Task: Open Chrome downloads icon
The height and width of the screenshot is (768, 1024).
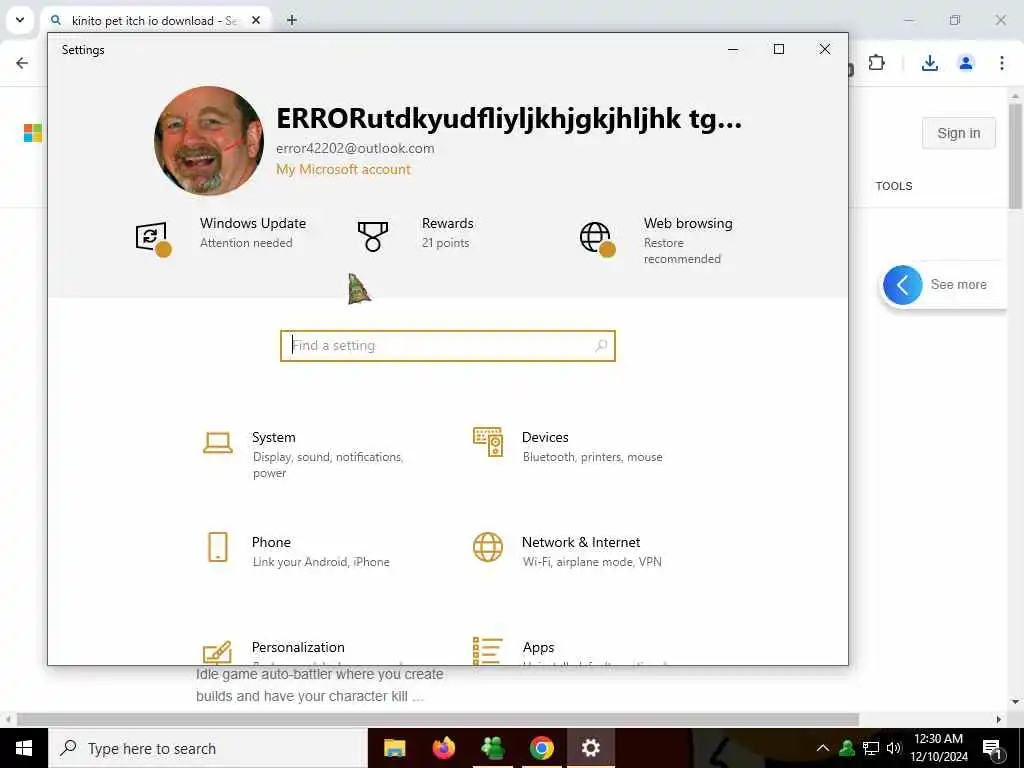Action: [929, 63]
